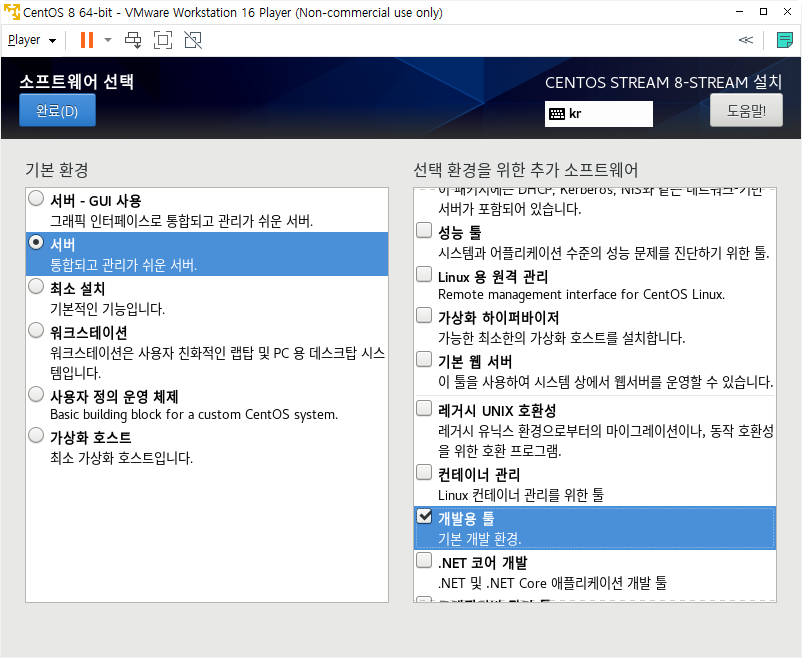
Task: Open the Player menu
Action: (32, 40)
